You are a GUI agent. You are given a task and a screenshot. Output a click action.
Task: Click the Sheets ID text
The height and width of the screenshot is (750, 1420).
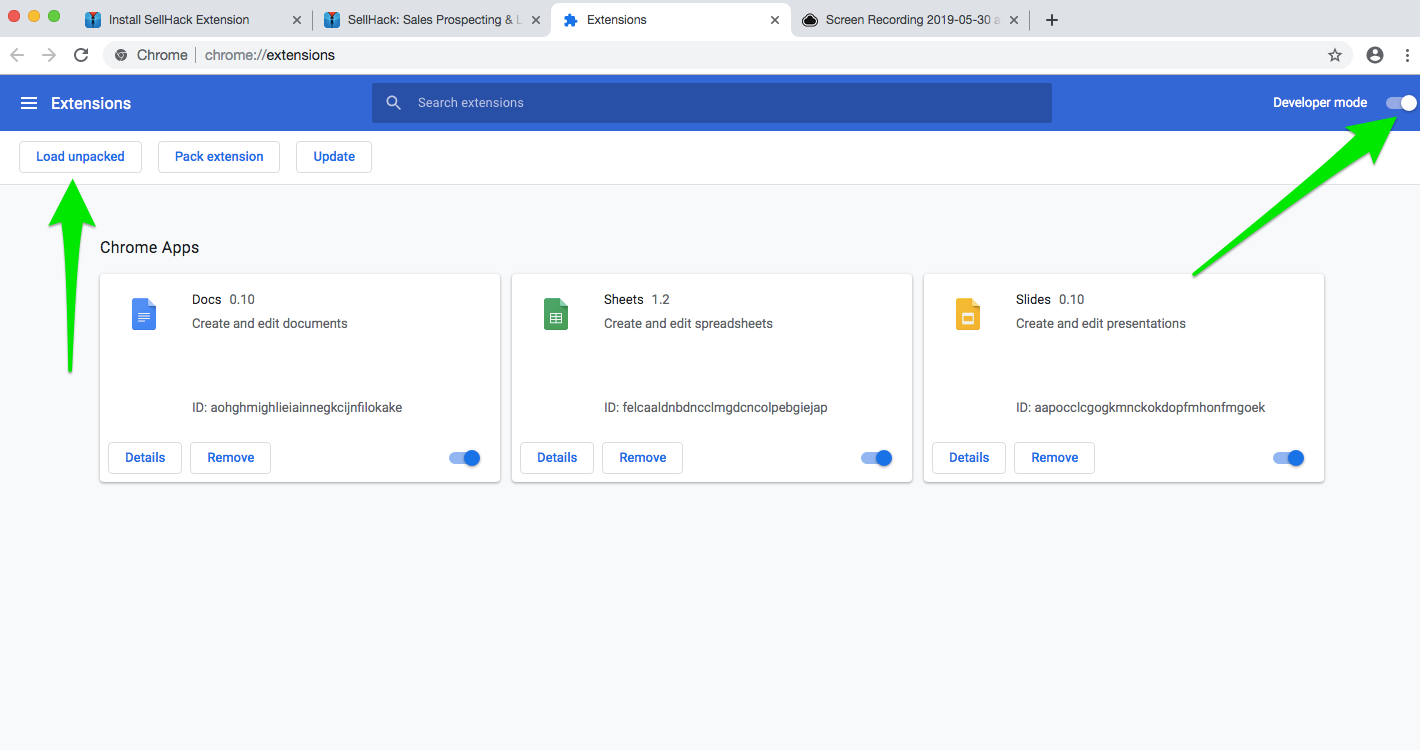click(x=716, y=408)
